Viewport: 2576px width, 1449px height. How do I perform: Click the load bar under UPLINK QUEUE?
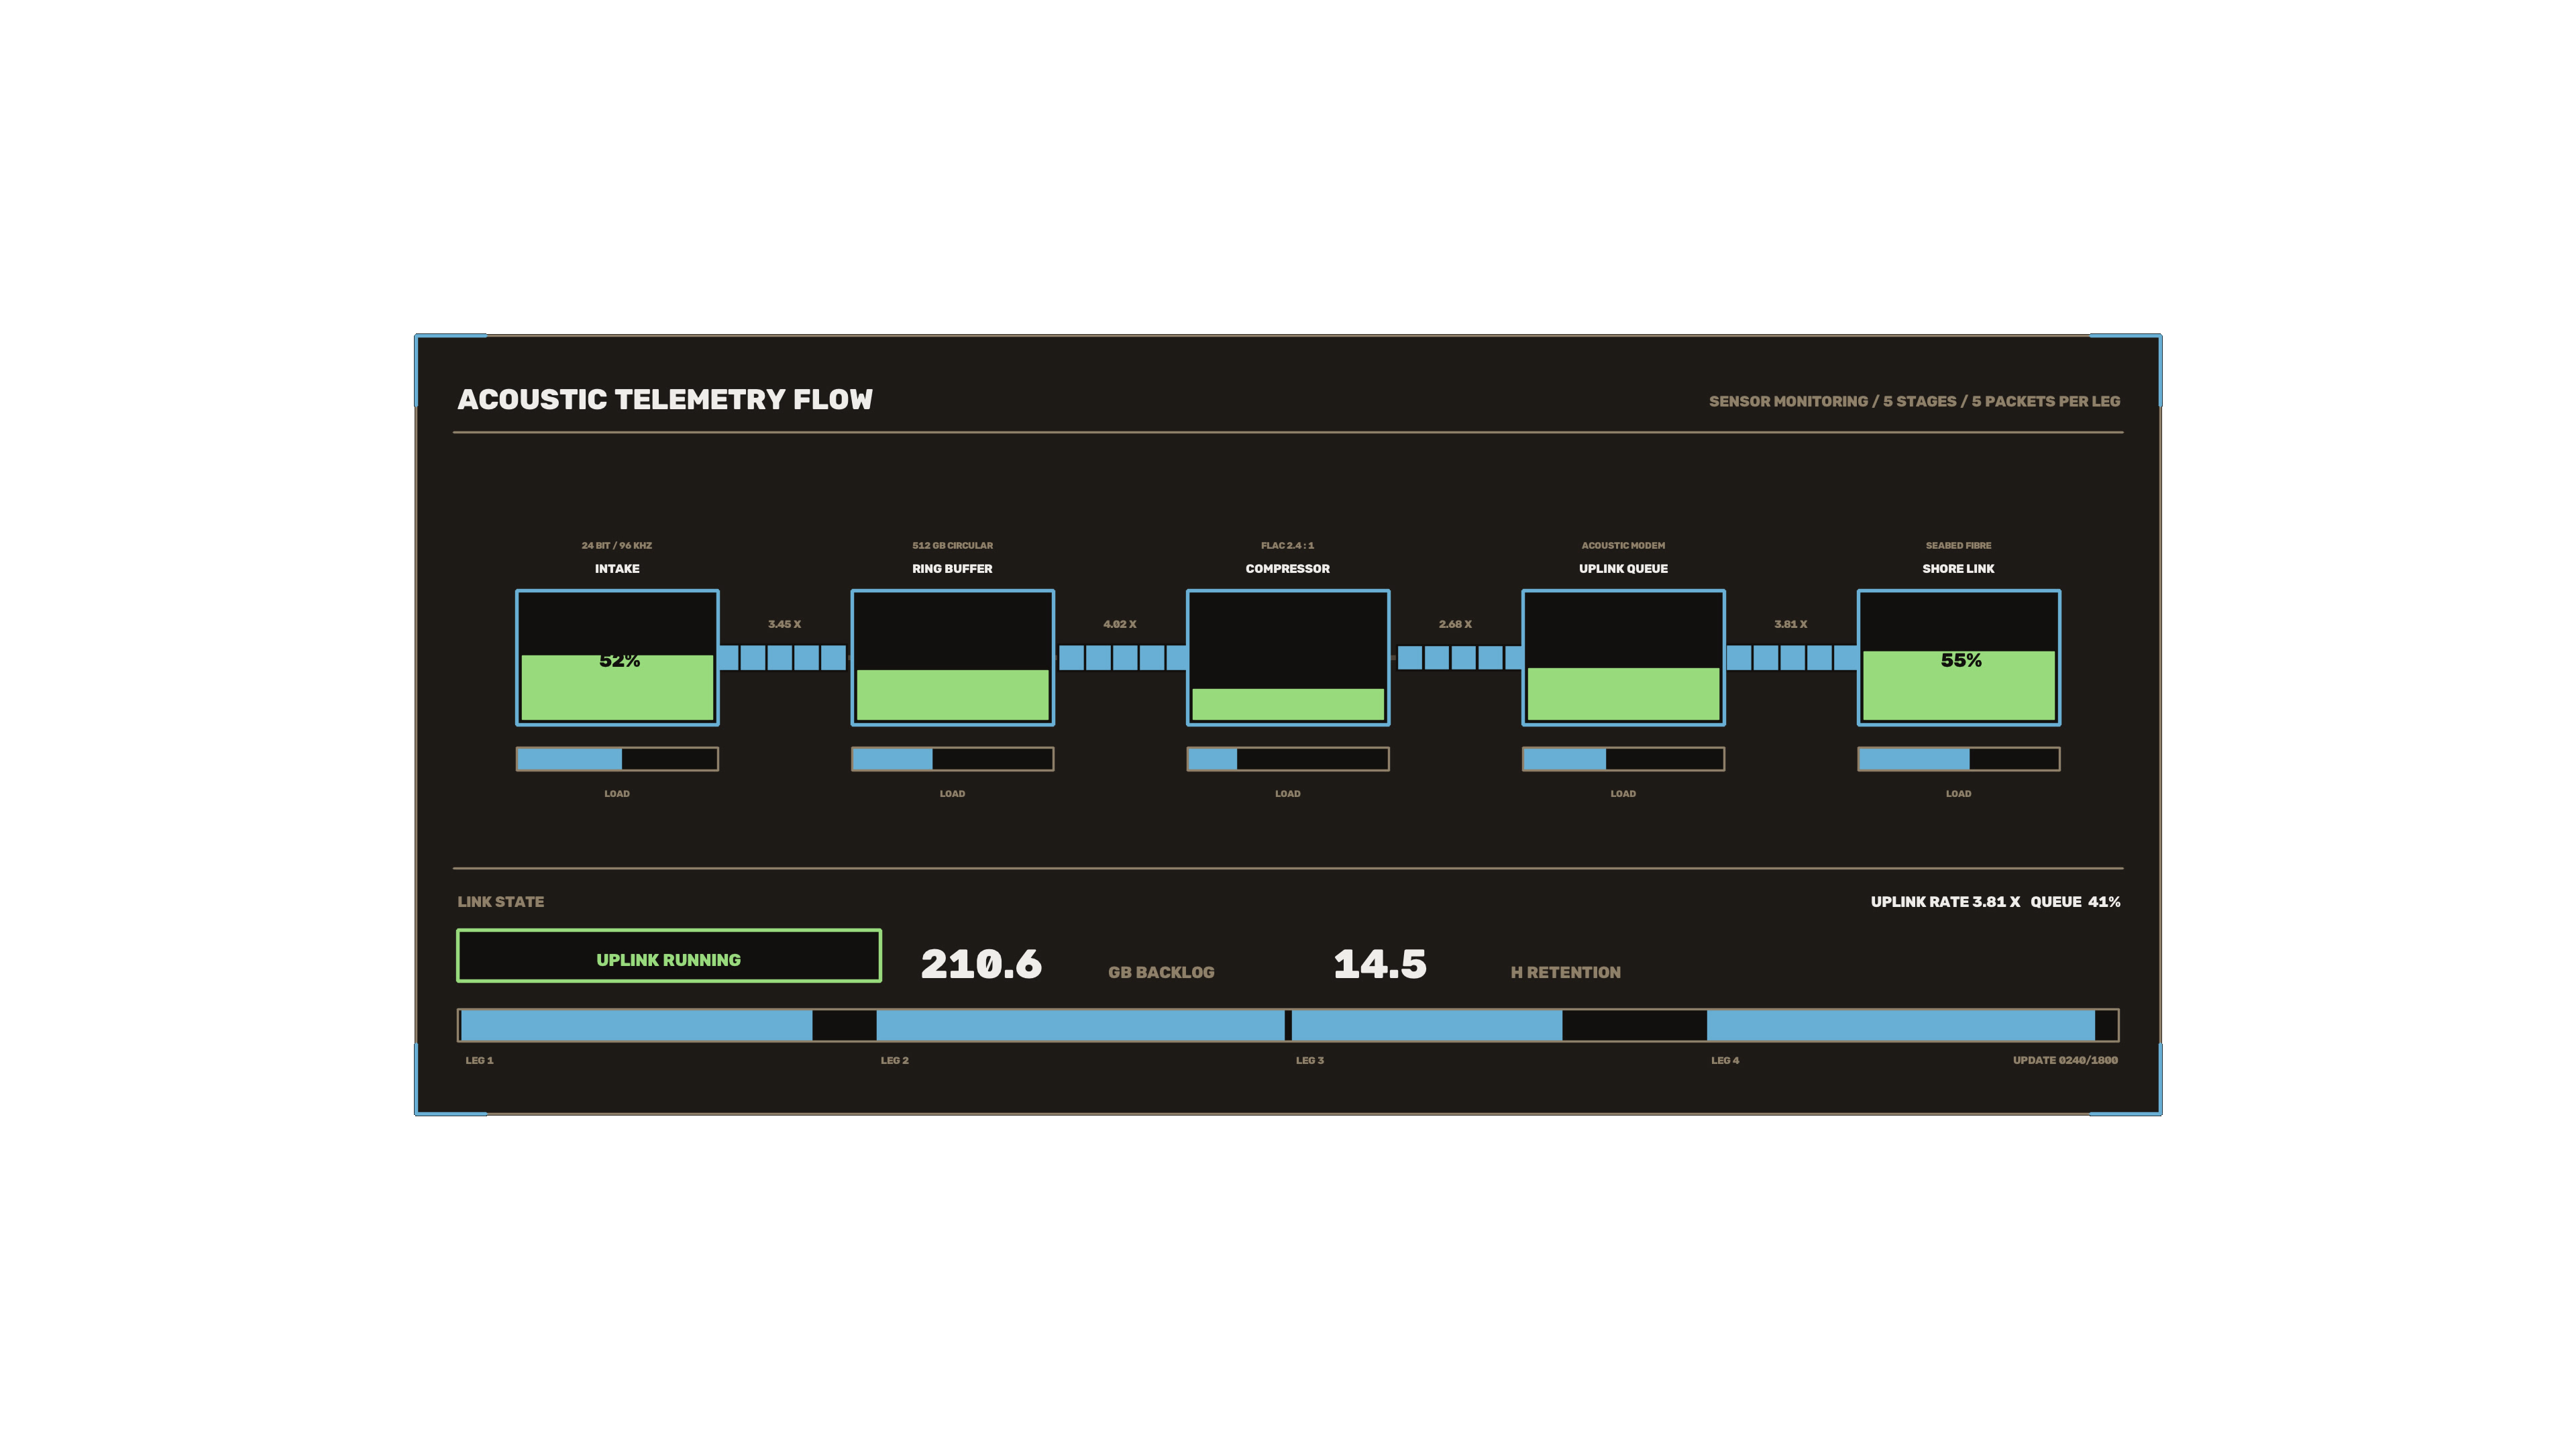[1623, 759]
